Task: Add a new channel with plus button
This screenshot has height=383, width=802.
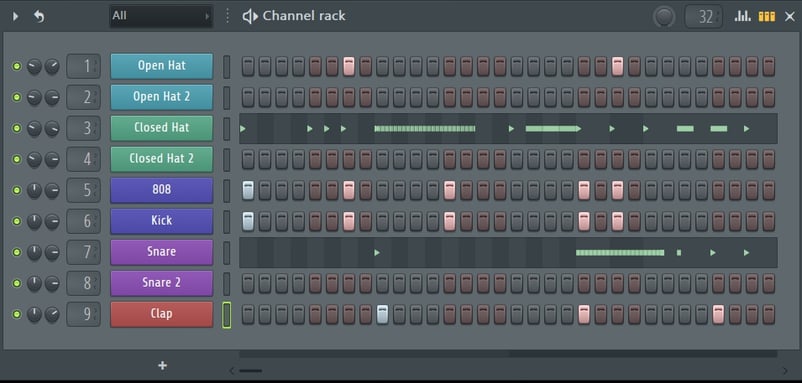Action: tap(162, 365)
